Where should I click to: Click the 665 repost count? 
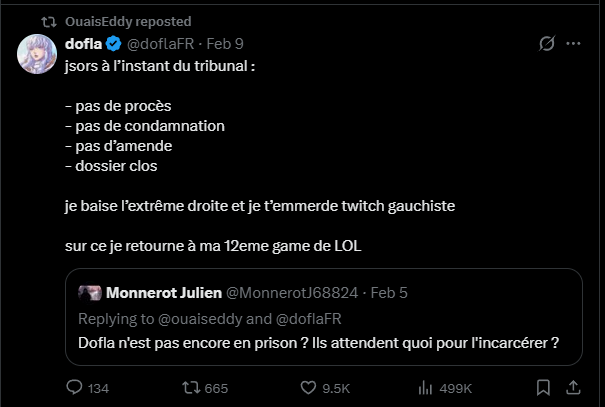coord(216,387)
